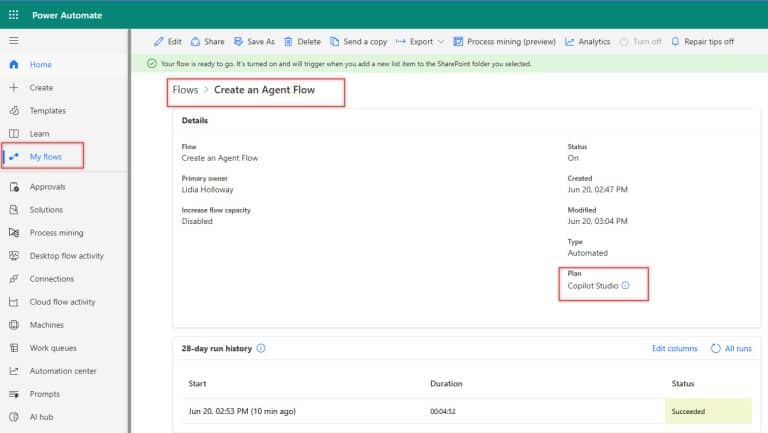Click the Edit pencil toolbar button
This screenshot has width=768, height=433.
pos(167,42)
